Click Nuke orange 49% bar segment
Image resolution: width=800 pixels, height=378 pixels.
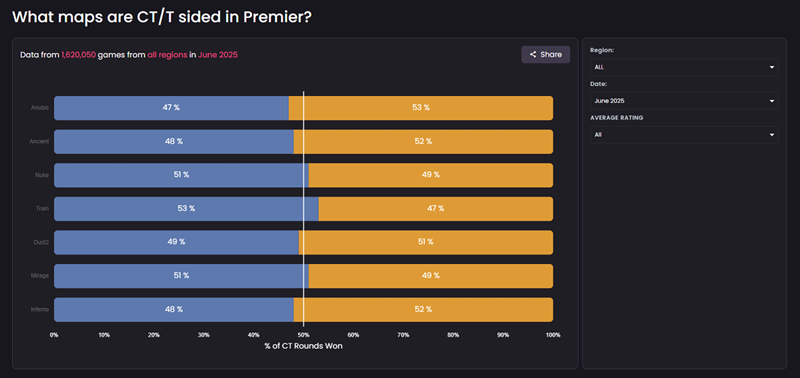(431, 175)
